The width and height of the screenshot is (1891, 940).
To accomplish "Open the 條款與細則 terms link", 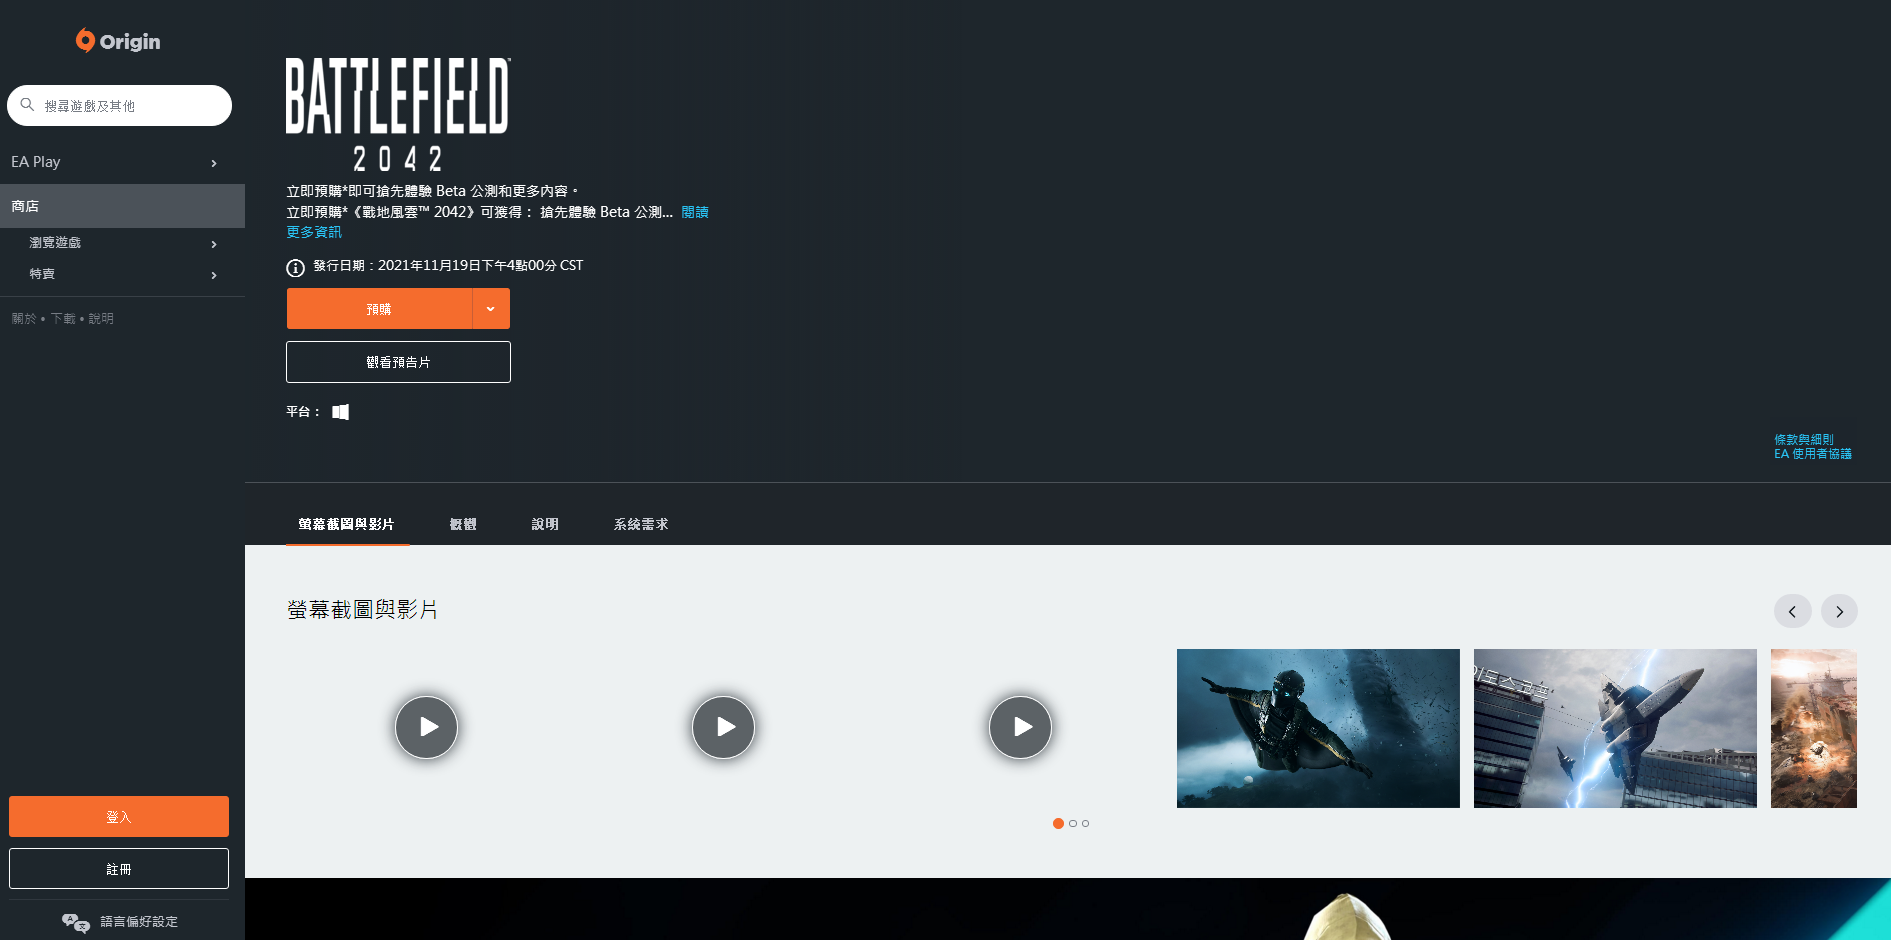I will [1804, 440].
